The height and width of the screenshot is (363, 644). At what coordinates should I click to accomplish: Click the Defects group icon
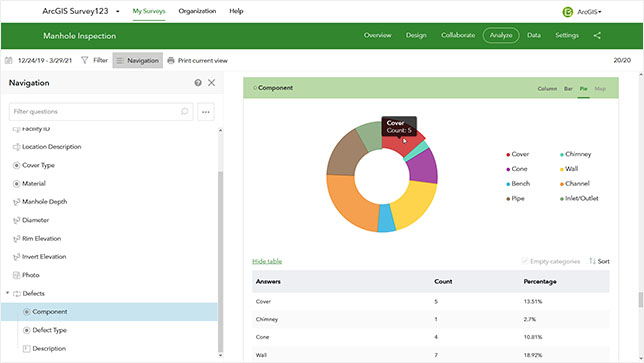pos(17,294)
